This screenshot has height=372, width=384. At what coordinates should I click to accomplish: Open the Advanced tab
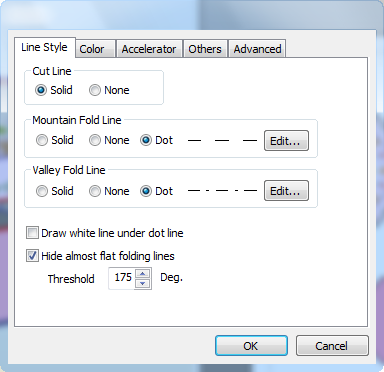[257, 49]
